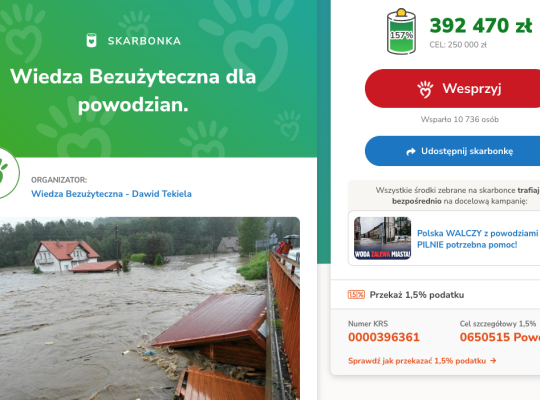Click the Woda zalewa miasta campaign thumbnail
Screen dimensions: 540x400
[x=382, y=238]
